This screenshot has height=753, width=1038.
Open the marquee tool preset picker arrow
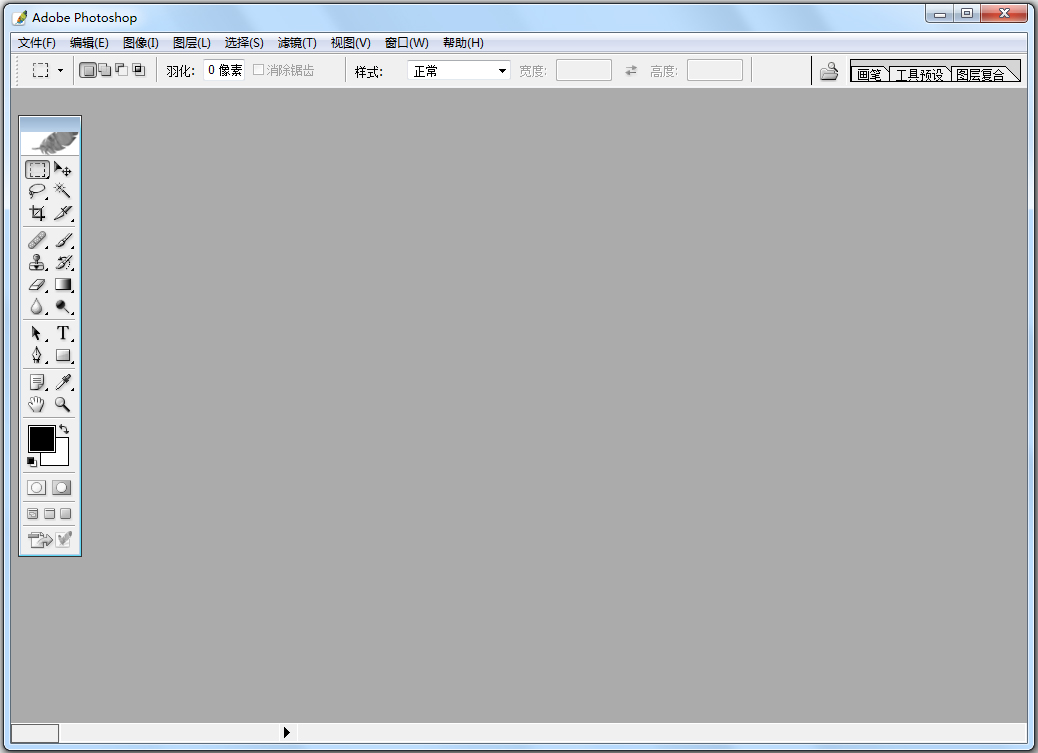coord(60,71)
